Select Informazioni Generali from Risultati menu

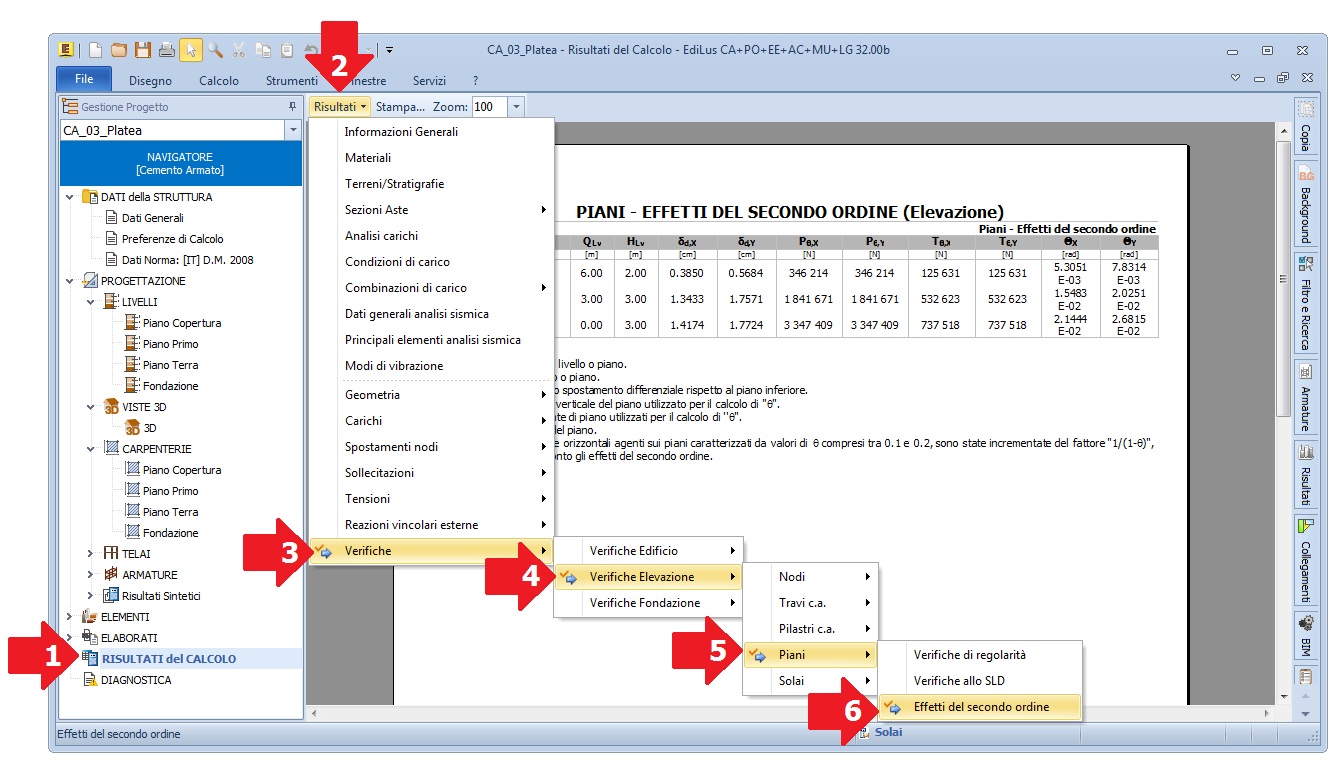[431, 132]
